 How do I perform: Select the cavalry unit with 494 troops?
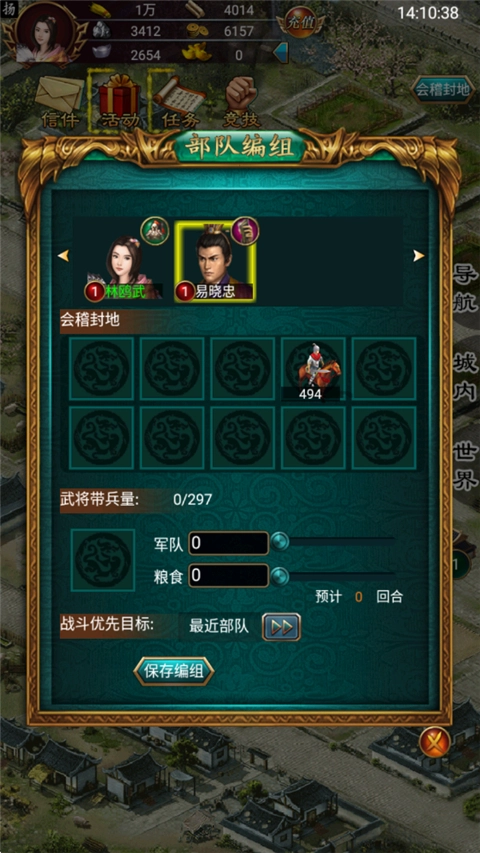coord(313,369)
